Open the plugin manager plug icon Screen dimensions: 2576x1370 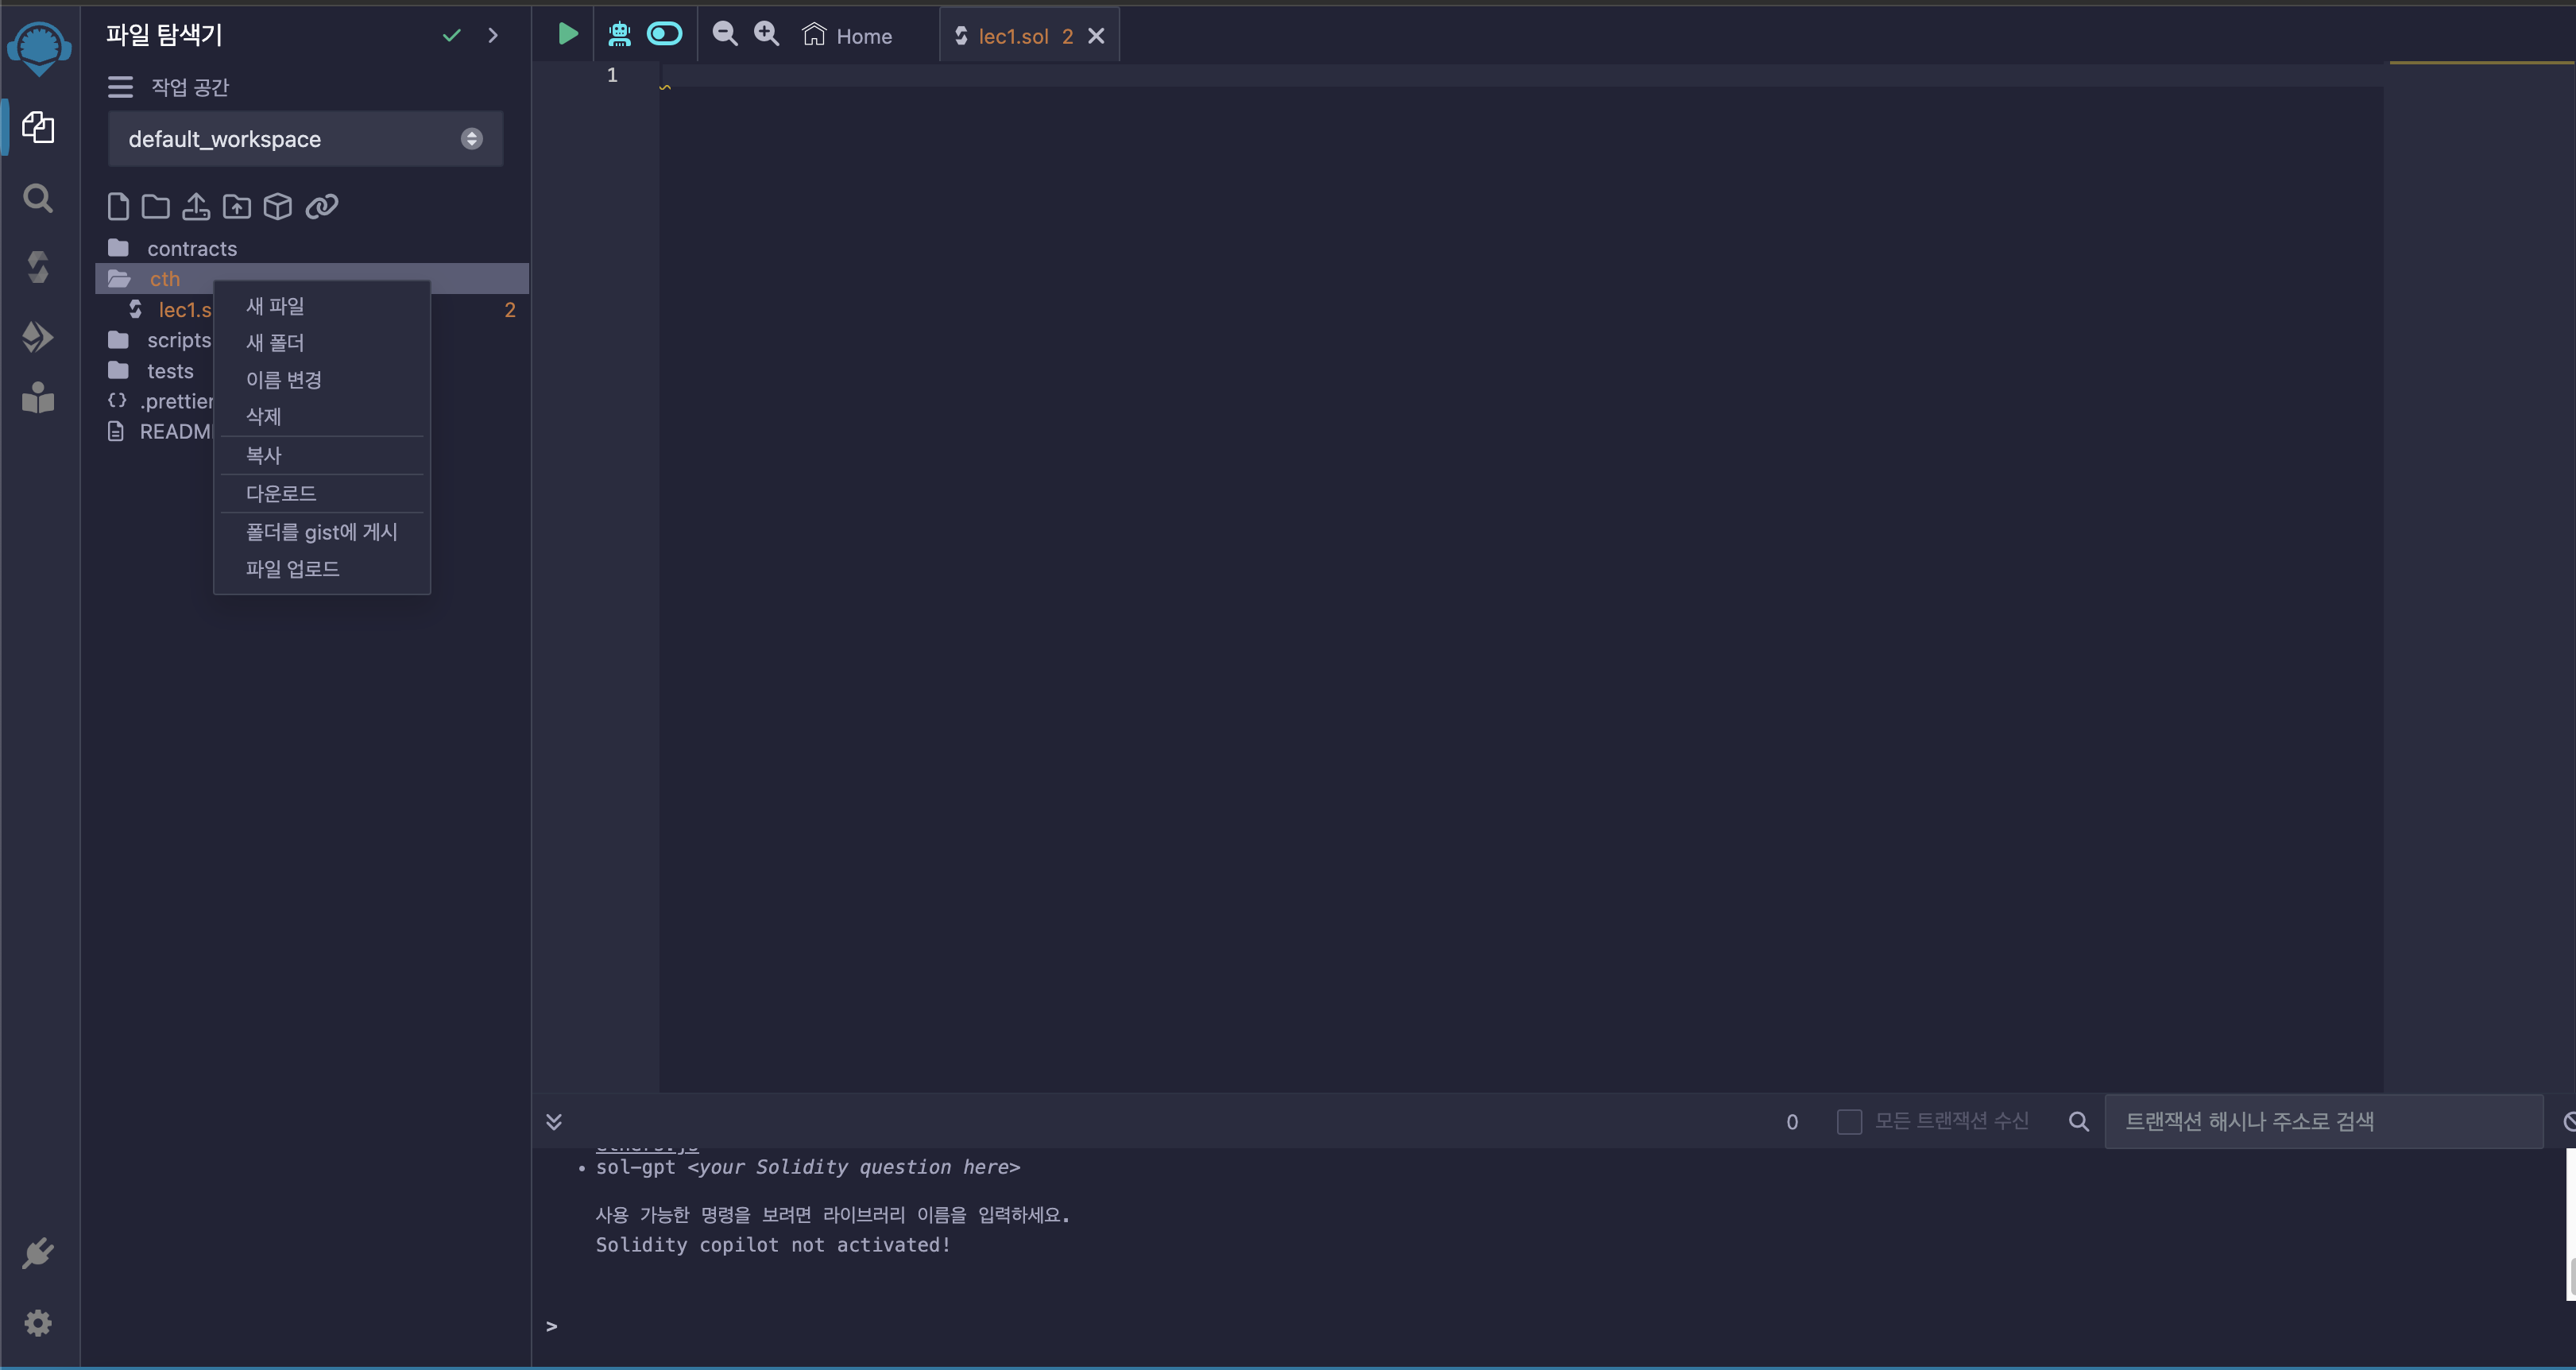pos(38,1252)
